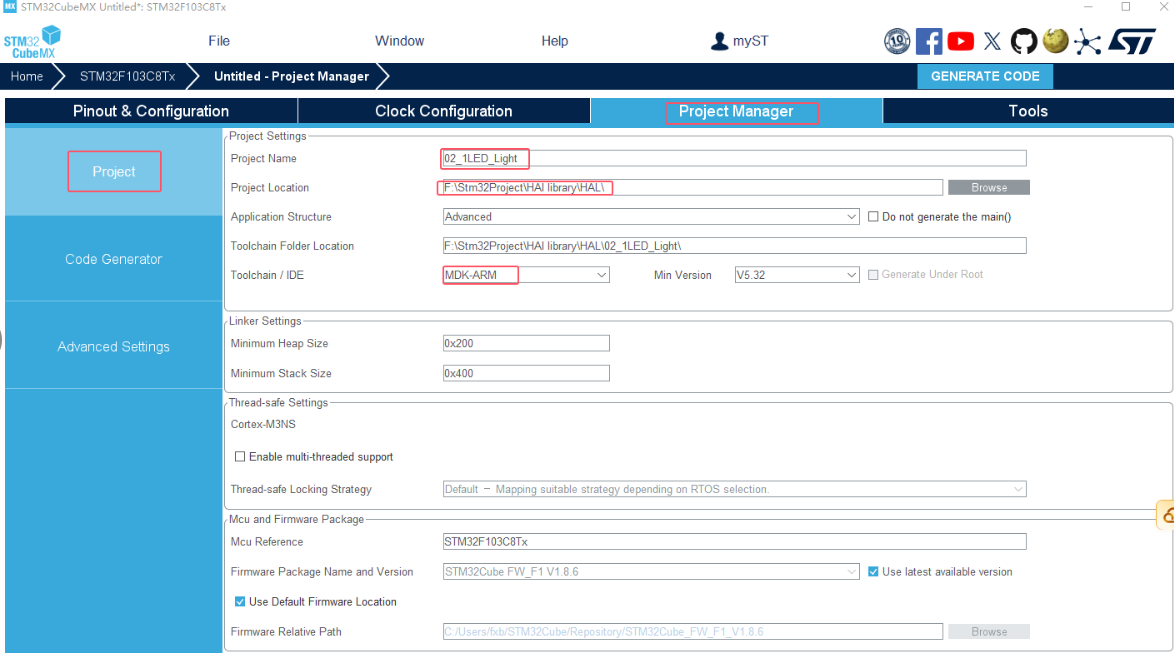Open the Min Version dropdown

tap(797, 275)
